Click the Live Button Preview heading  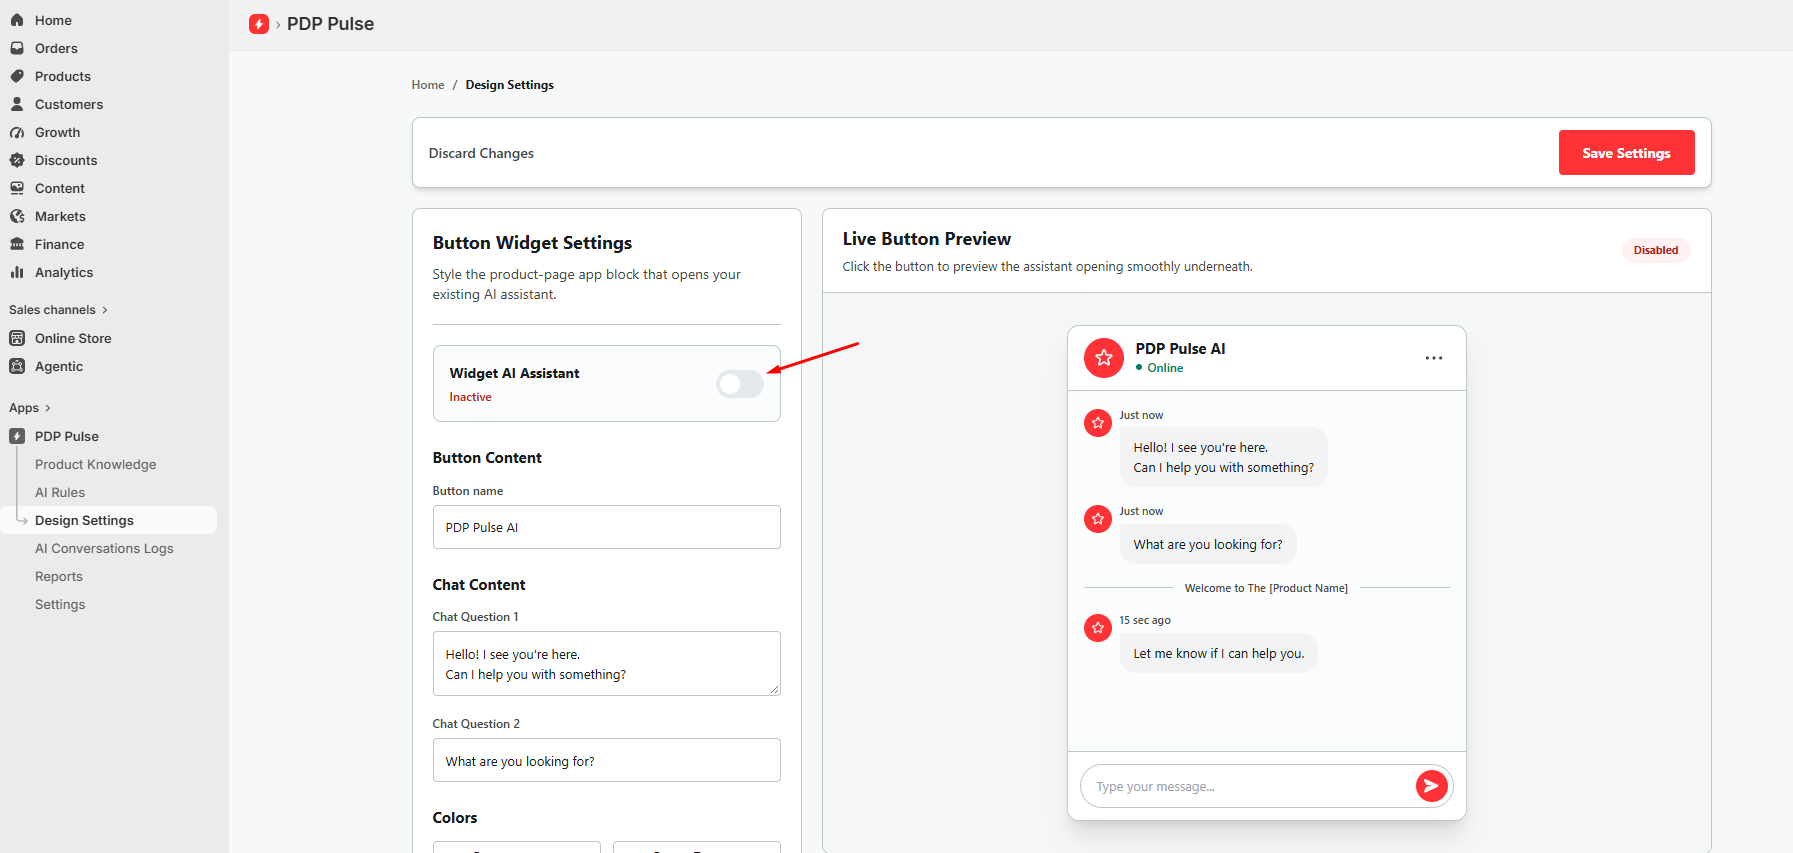(x=927, y=239)
